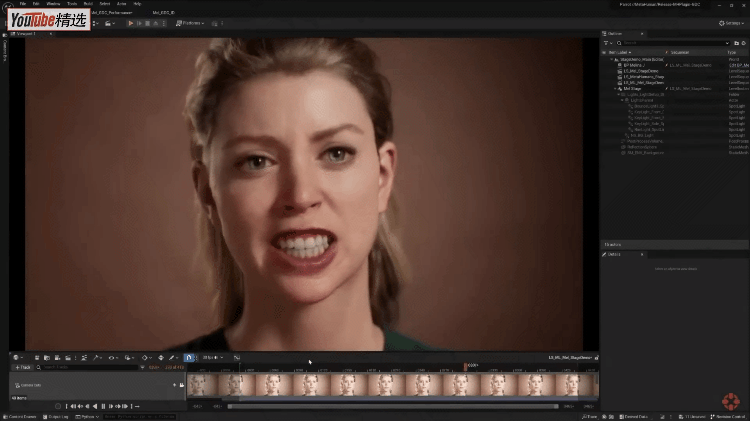Toggle the sequence lock icon beside LS_ML_Mel_StageDemo
Screen dimensions: 750x421
pyautogui.click(x=596, y=358)
